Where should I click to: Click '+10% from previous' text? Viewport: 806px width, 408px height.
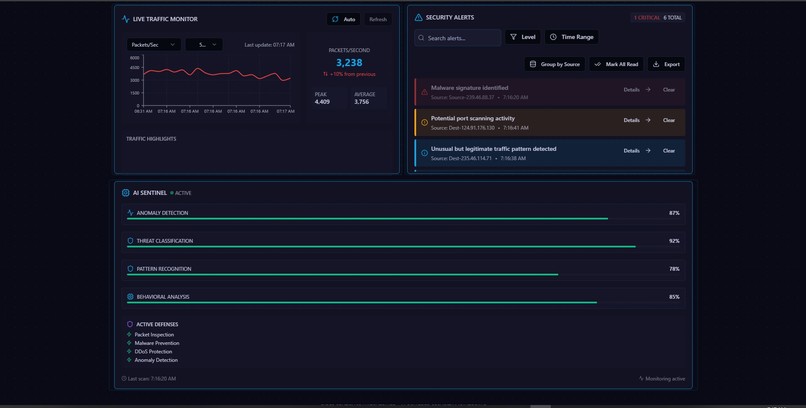coord(353,74)
